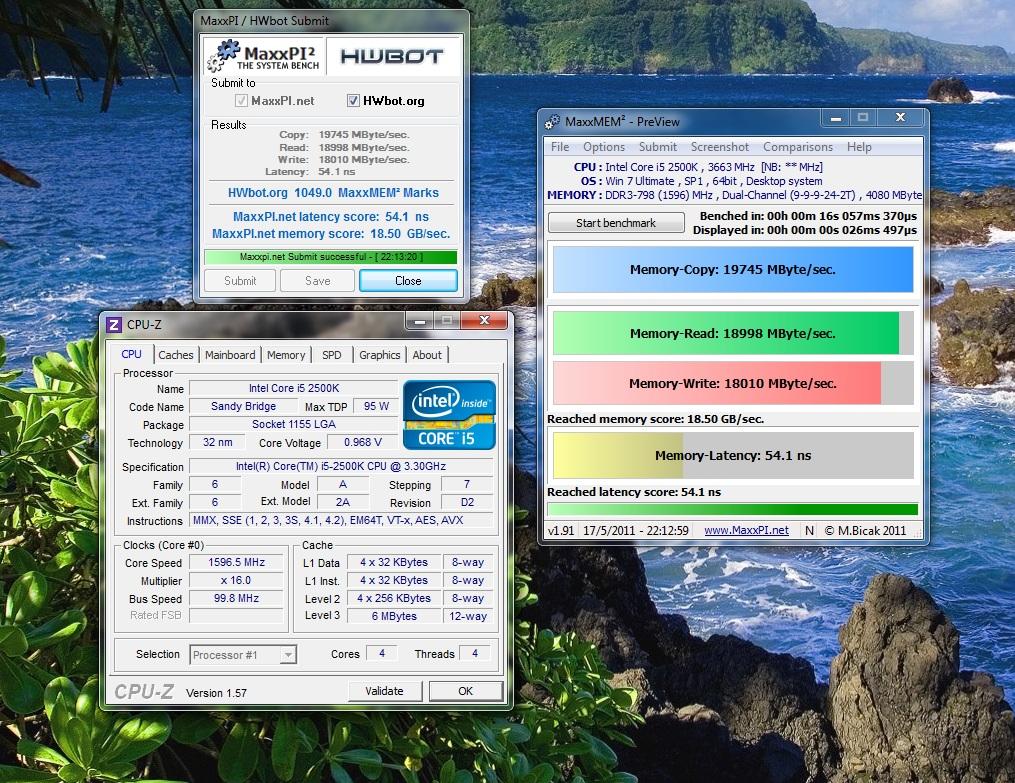Image resolution: width=1015 pixels, height=783 pixels.
Task: Click the MaxxMEM gear icon in title bar
Action: tap(552, 122)
